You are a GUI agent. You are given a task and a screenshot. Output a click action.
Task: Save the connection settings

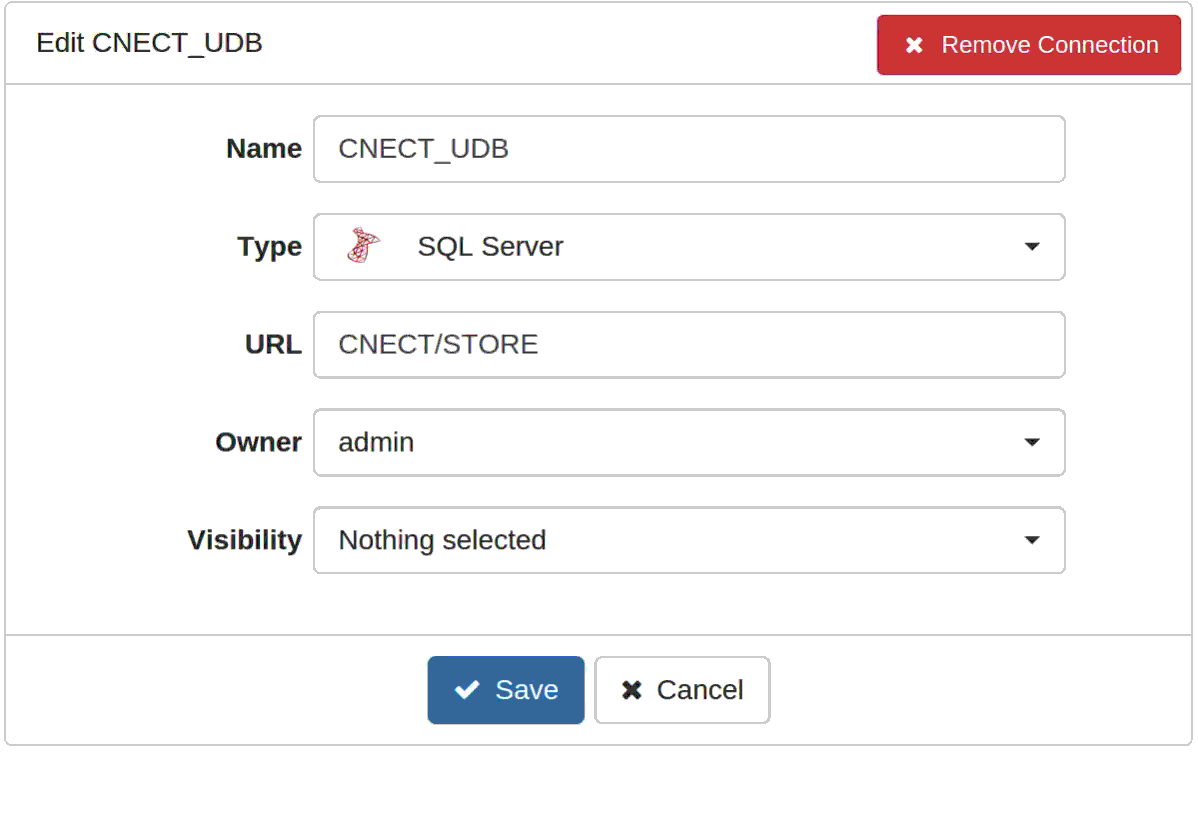coord(506,690)
